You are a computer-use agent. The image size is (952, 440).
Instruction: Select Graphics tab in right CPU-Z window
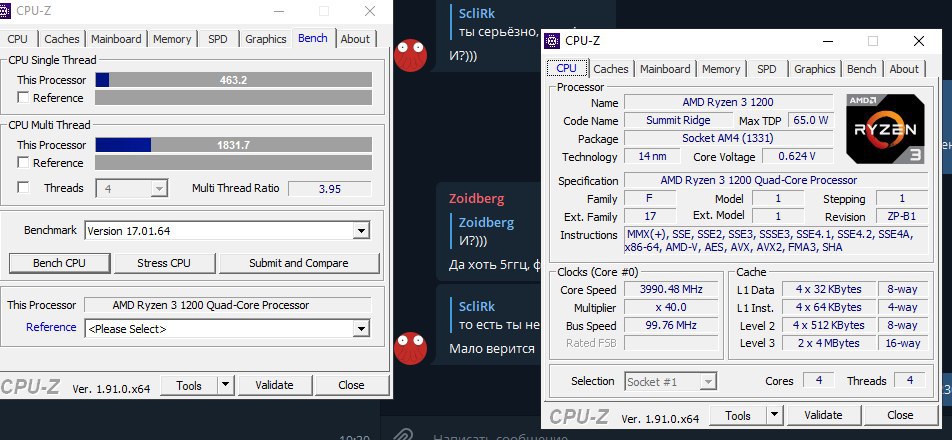click(814, 69)
